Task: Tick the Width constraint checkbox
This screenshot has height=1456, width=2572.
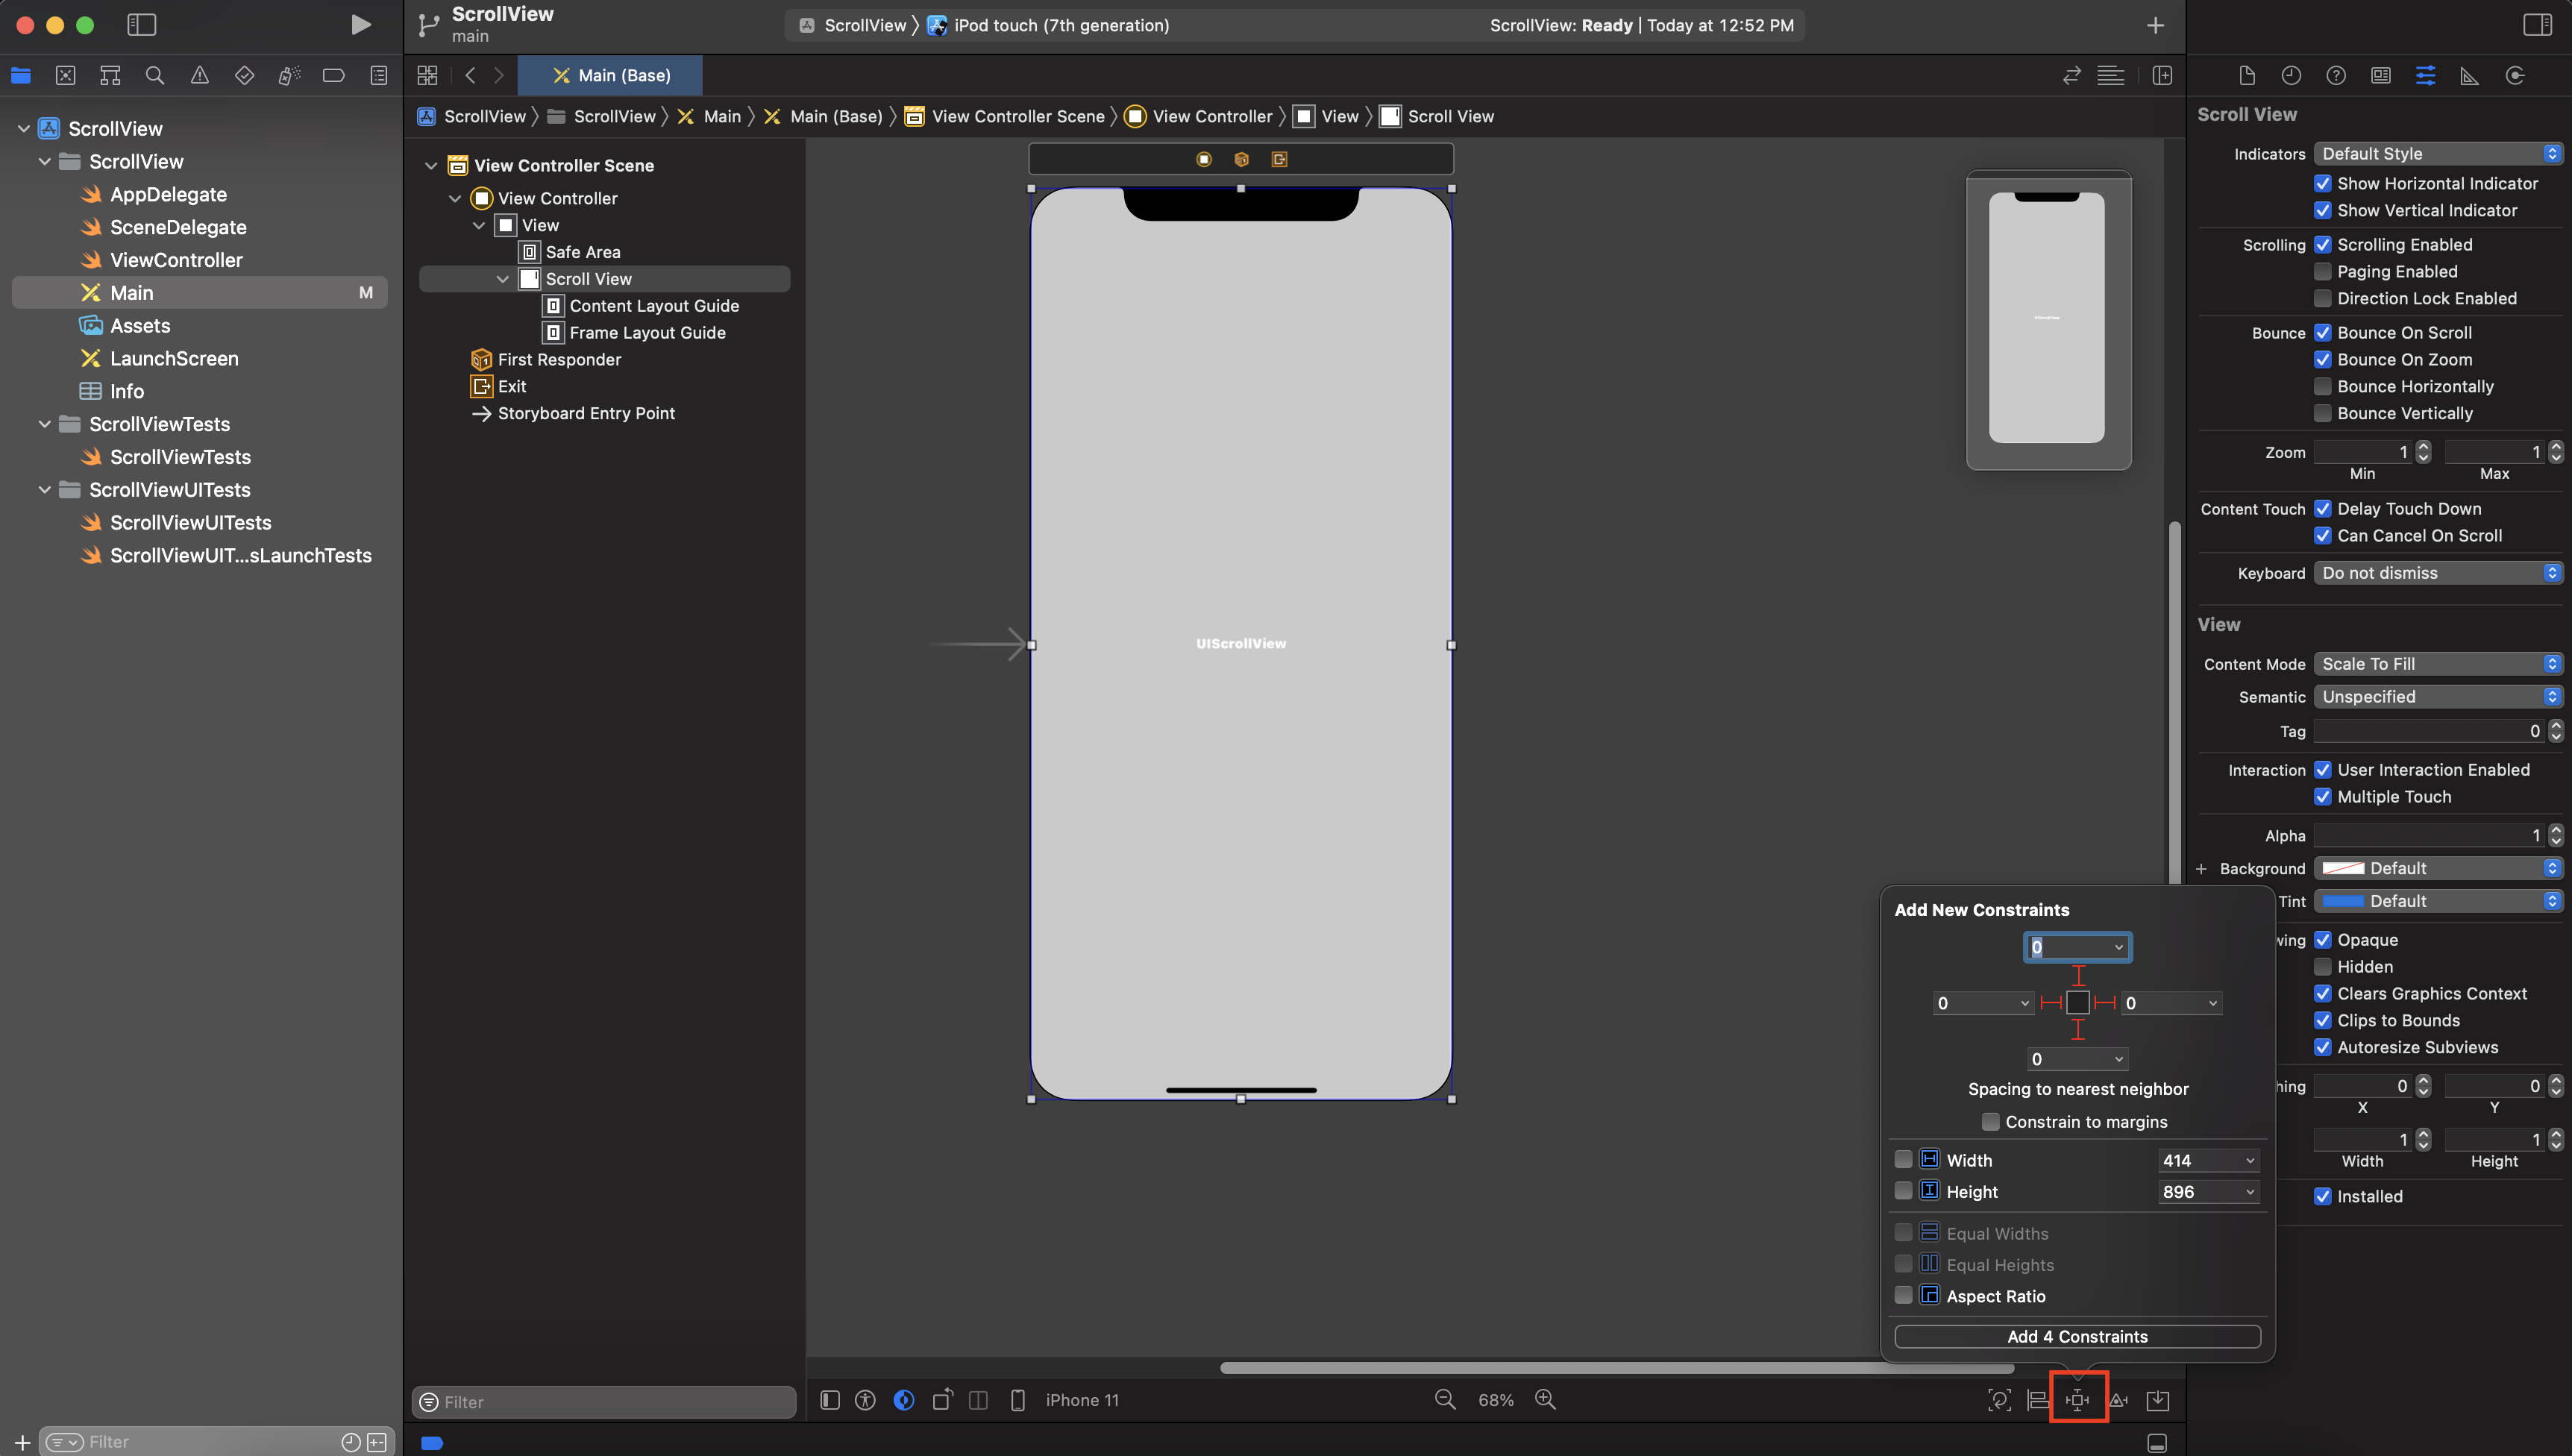Action: 1903,1160
